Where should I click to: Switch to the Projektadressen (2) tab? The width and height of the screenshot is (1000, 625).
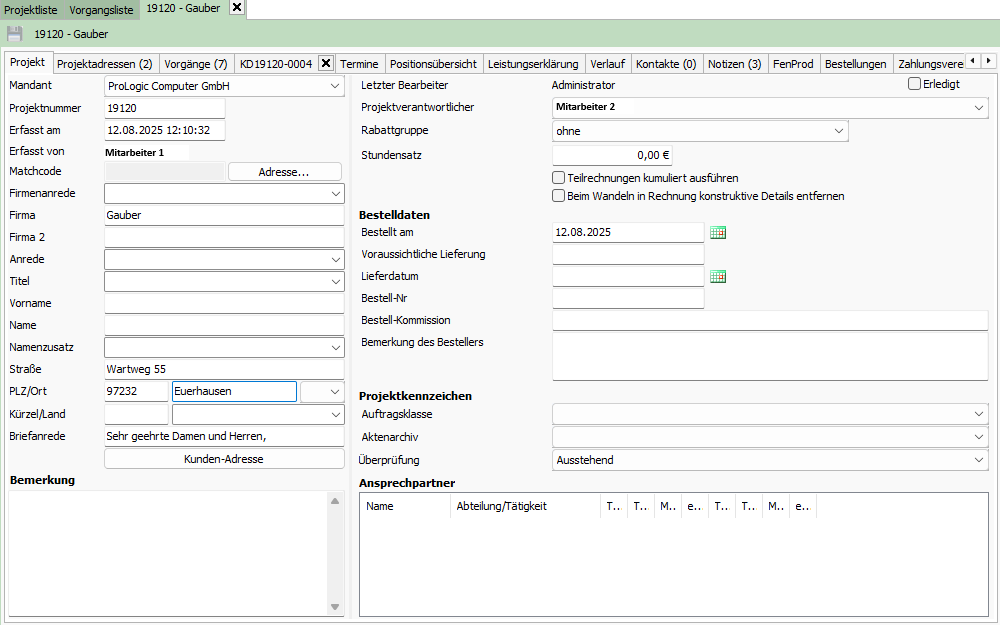click(104, 64)
